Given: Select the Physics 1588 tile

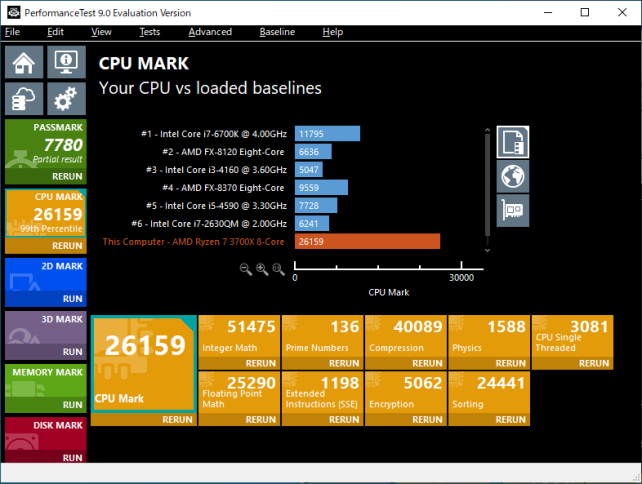Looking at the screenshot, I should (489, 336).
